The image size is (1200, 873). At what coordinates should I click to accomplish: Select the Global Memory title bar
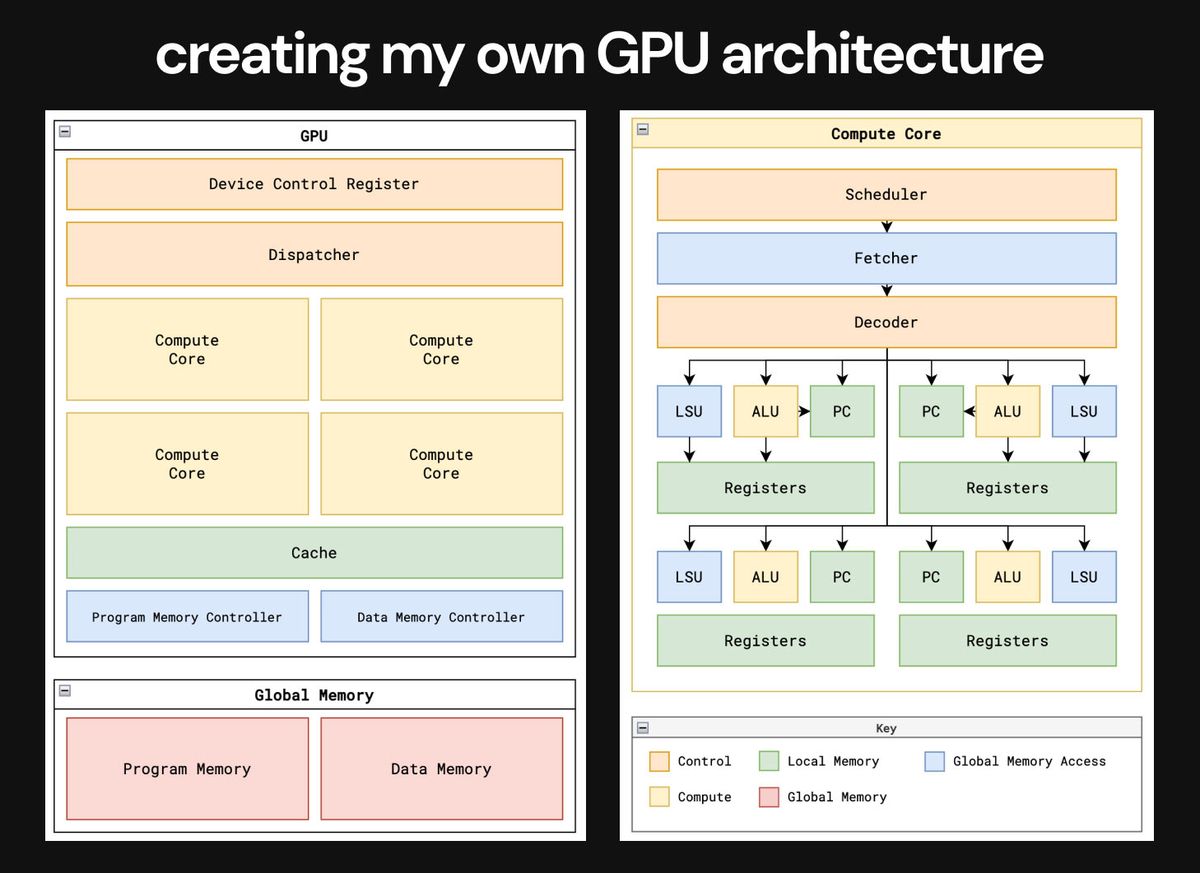(314, 694)
